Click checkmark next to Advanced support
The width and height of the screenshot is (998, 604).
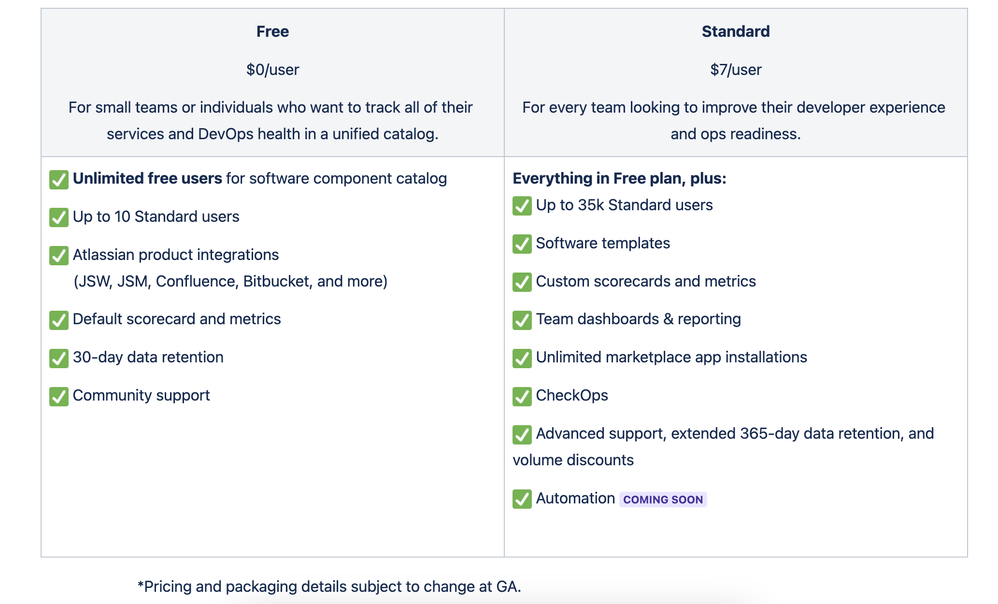[522, 435]
